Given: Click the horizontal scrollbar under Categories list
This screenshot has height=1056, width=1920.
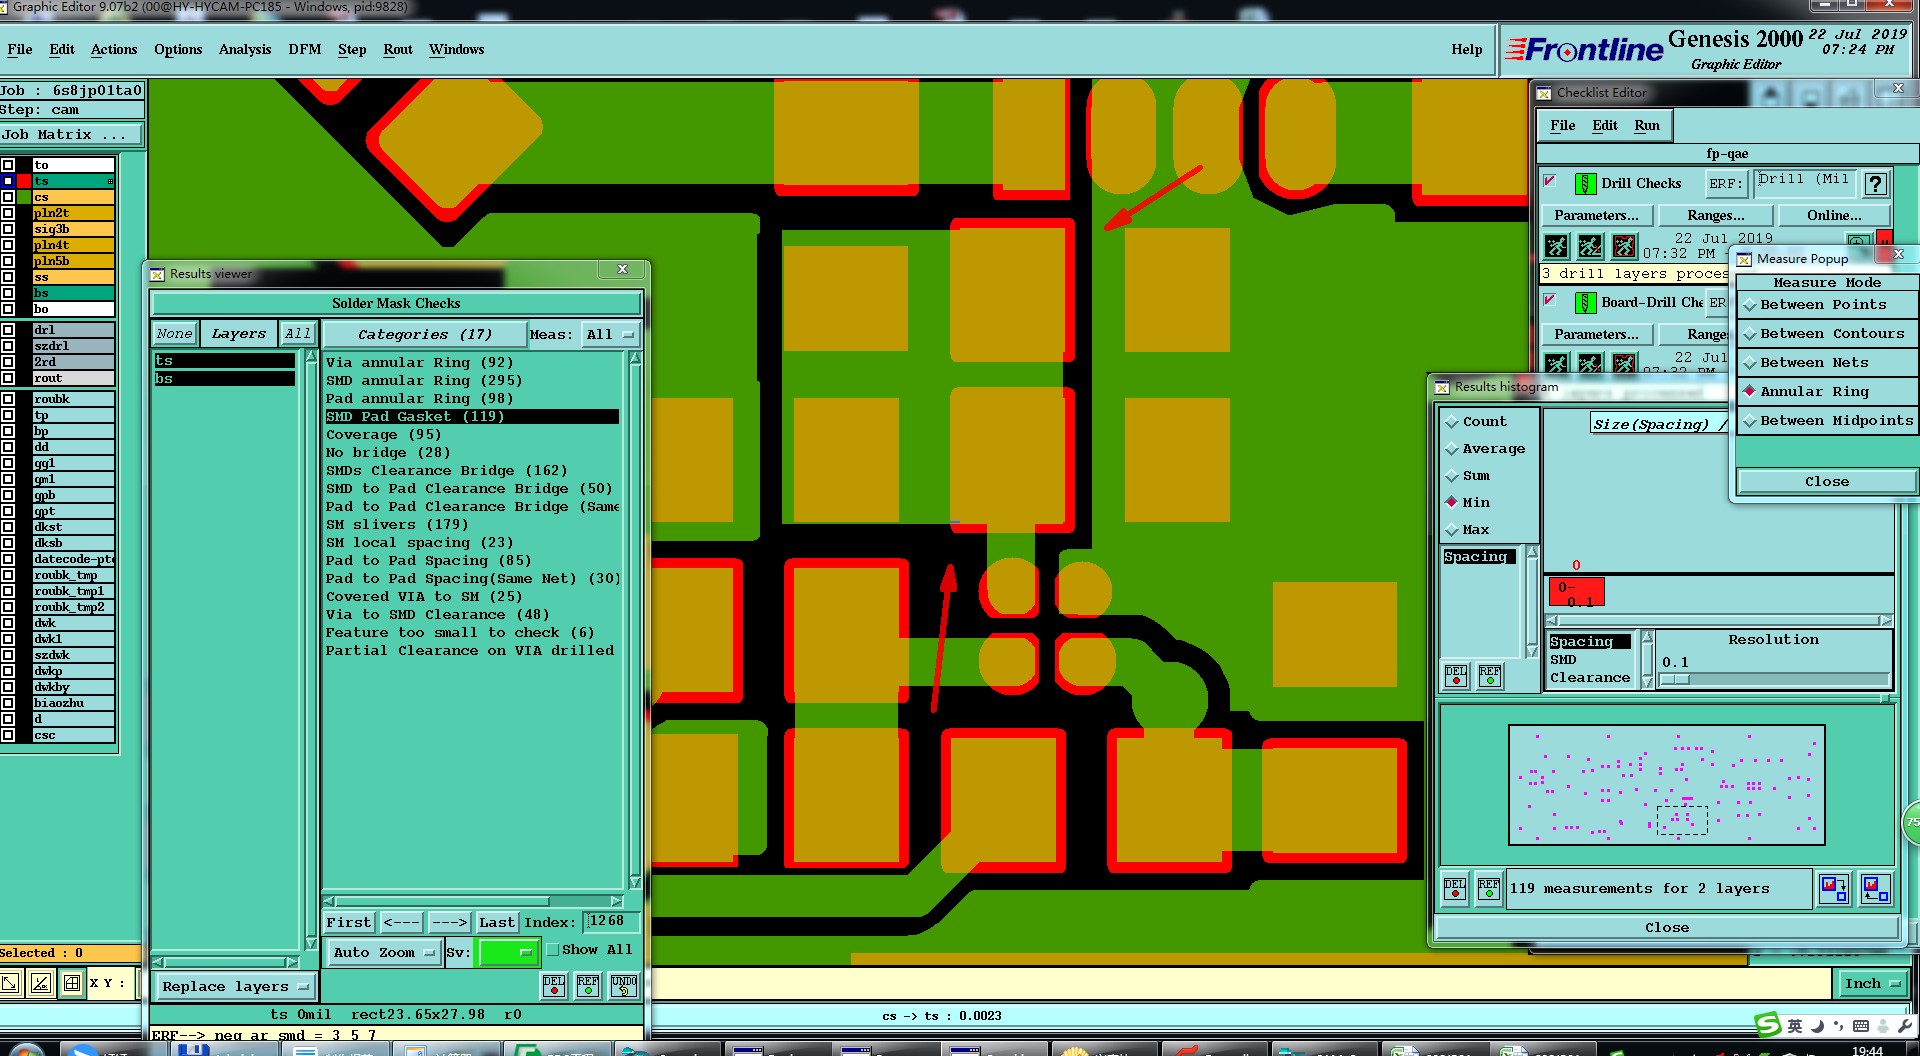Looking at the screenshot, I should coord(474,901).
